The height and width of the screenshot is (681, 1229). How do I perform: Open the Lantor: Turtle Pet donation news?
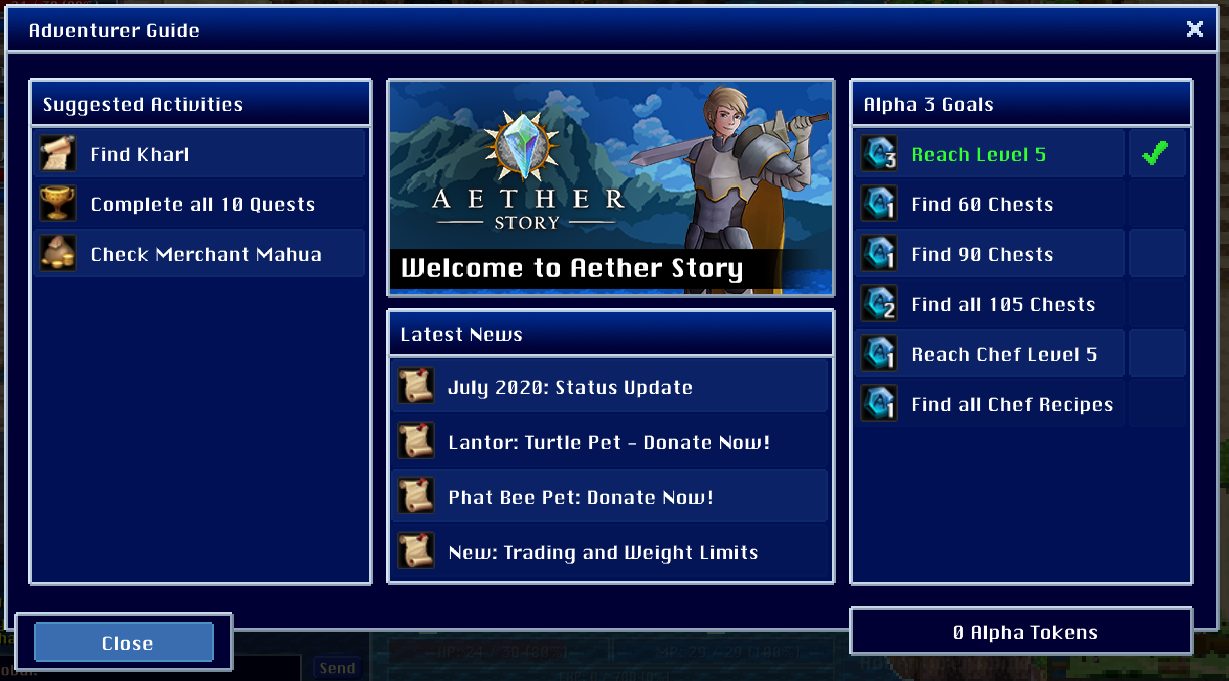pyautogui.click(x=610, y=442)
